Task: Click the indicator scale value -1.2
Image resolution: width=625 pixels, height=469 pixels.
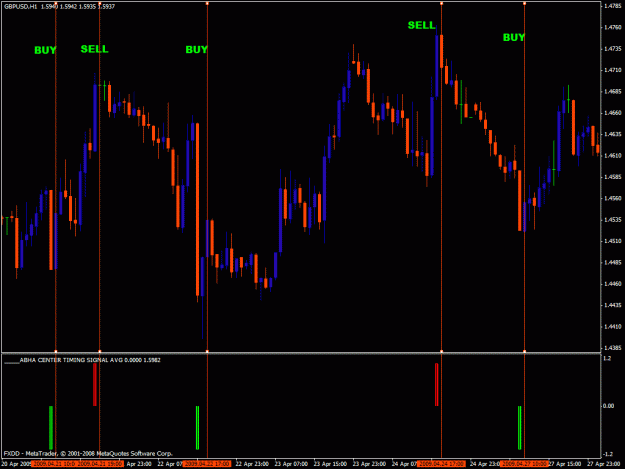Action: pyautogui.click(x=608, y=454)
